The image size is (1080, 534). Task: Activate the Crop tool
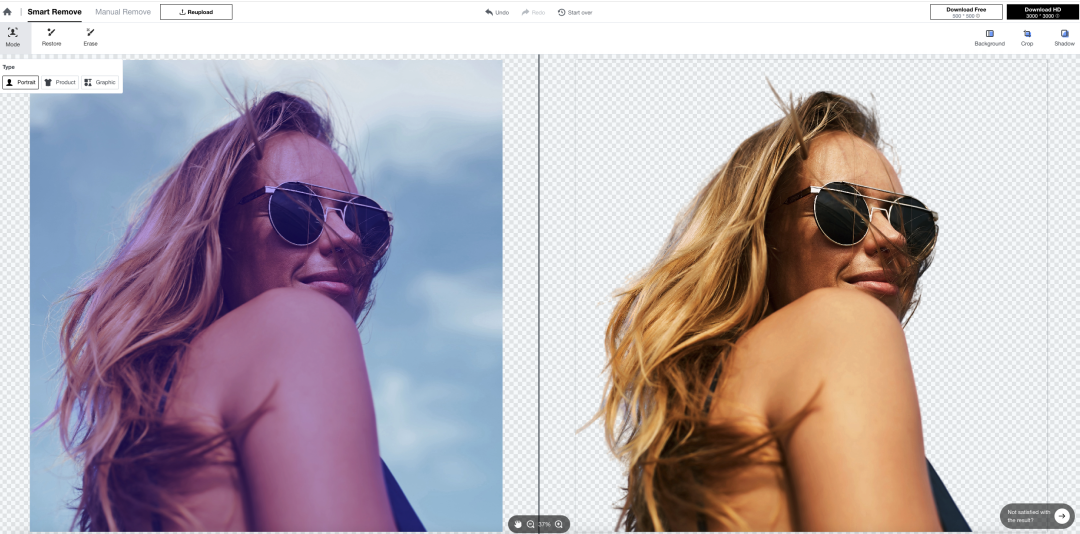tap(1027, 37)
